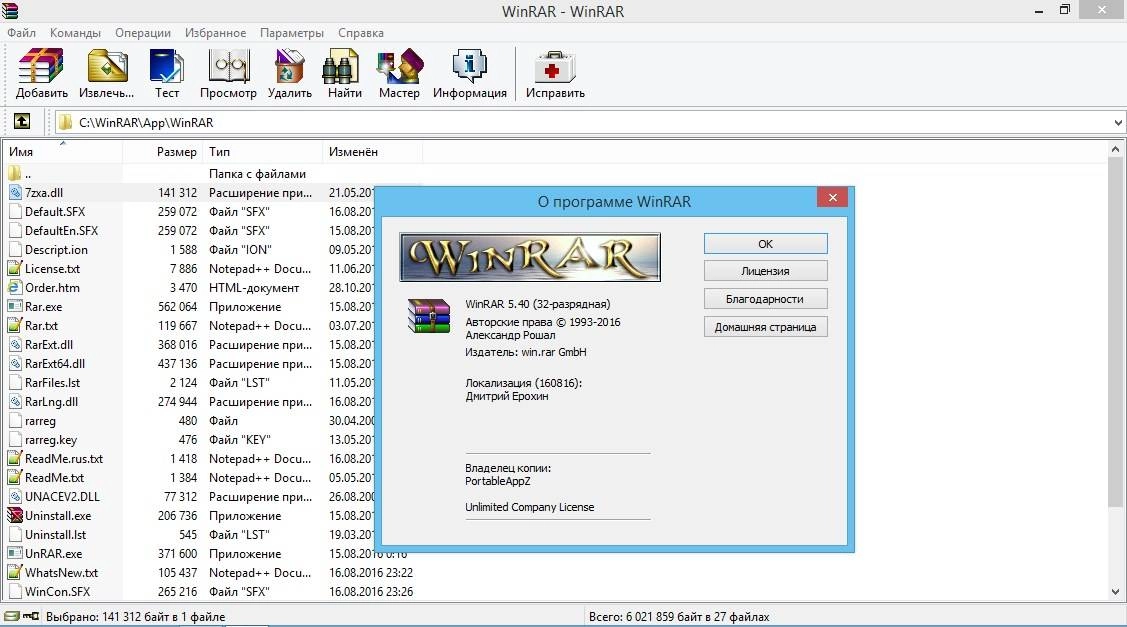Click the folder icon in address bar
The image size is (1127, 627).
65,122
